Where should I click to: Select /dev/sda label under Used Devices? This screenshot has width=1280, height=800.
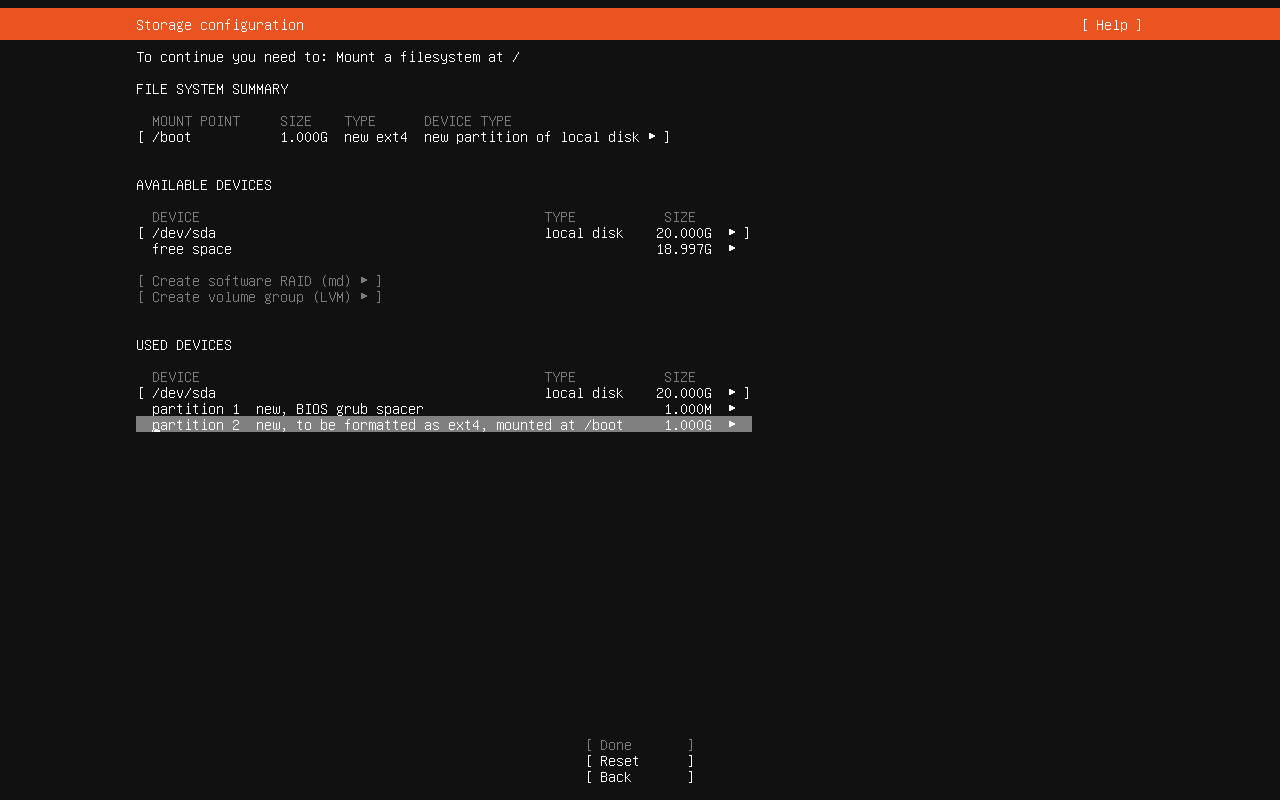tap(184, 393)
